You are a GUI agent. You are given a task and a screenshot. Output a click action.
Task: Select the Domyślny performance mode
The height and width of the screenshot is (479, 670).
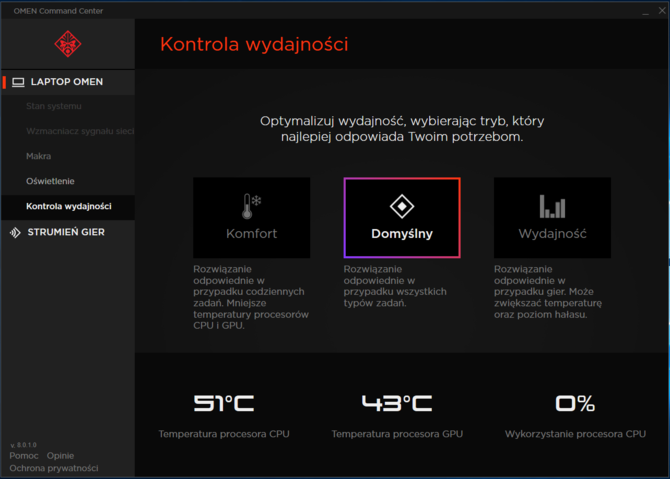pyautogui.click(x=402, y=217)
